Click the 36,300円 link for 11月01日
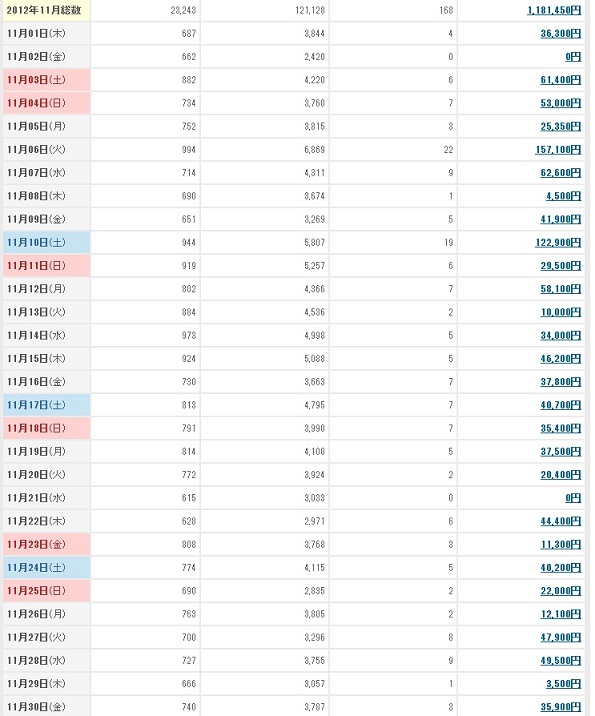 (561, 34)
